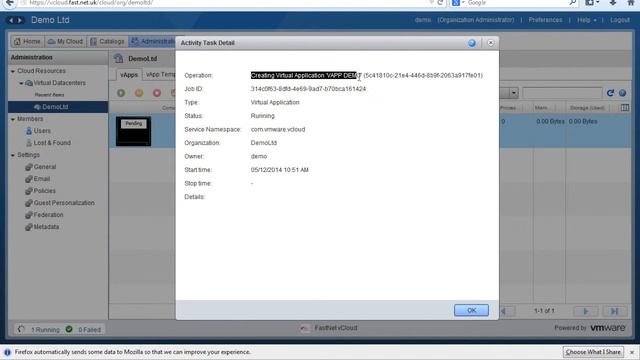Open the Administration tab

153,42
